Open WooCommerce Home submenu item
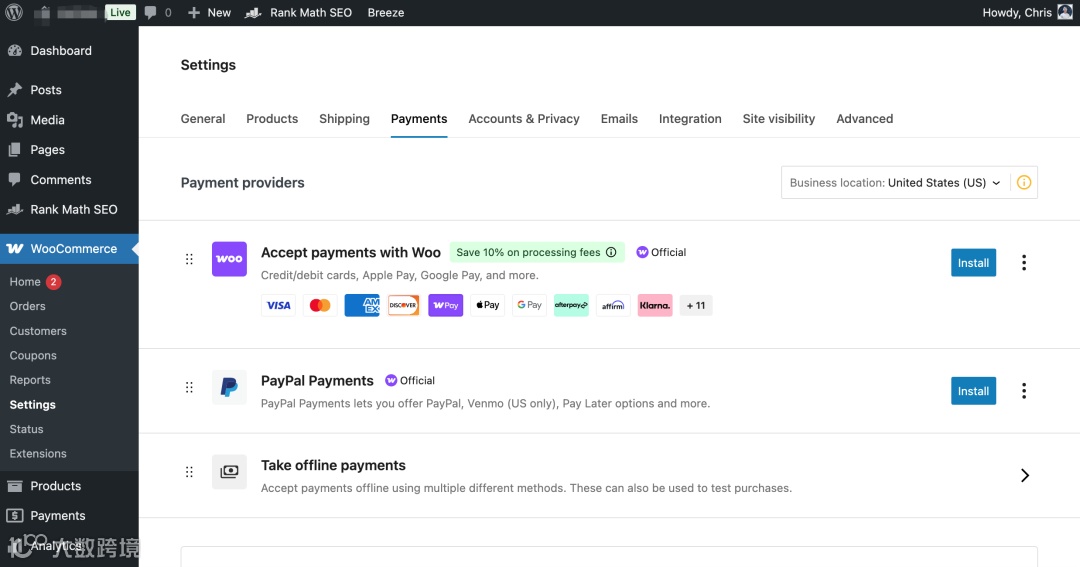The width and height of the screenshot is (1080, 567). [x=25, y=282]
